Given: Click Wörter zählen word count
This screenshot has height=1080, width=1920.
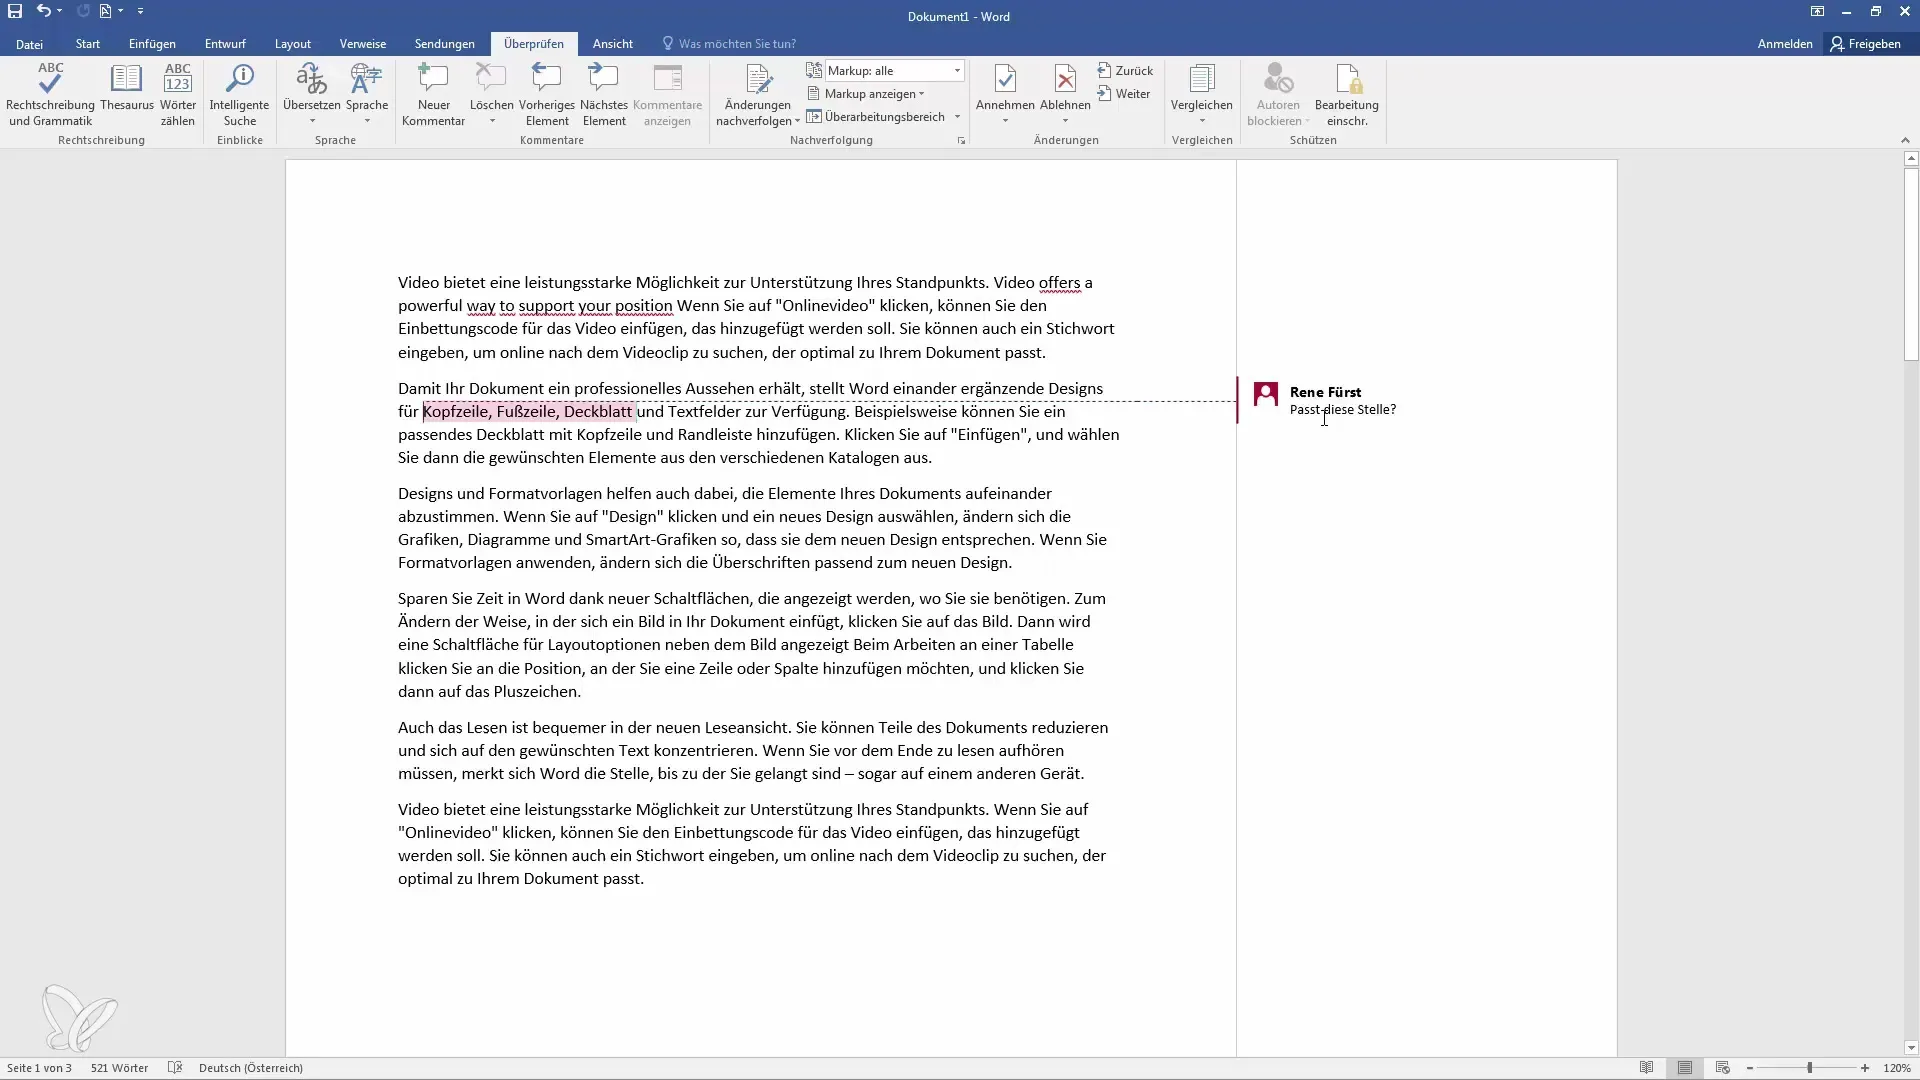Looking at the screenshot, I should (178, 95).
